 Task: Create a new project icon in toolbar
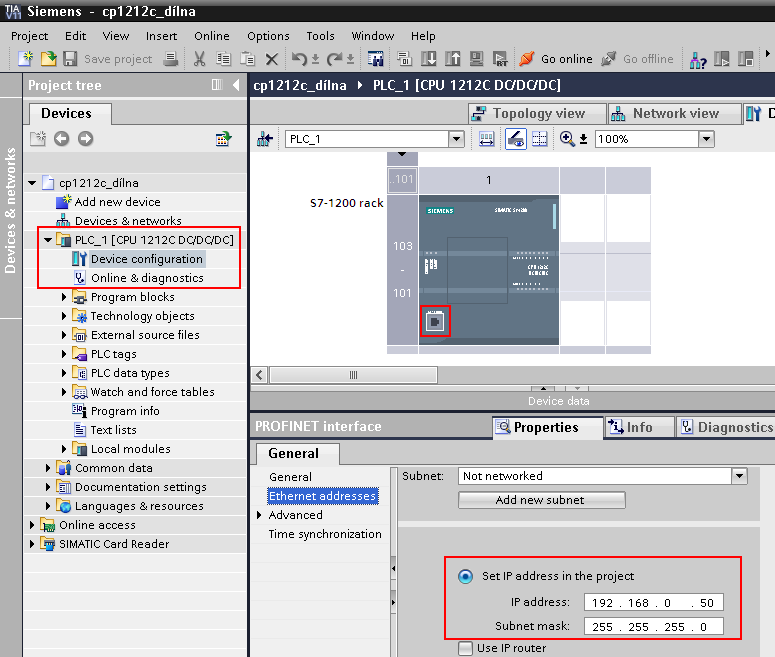[x=26, y=59]
